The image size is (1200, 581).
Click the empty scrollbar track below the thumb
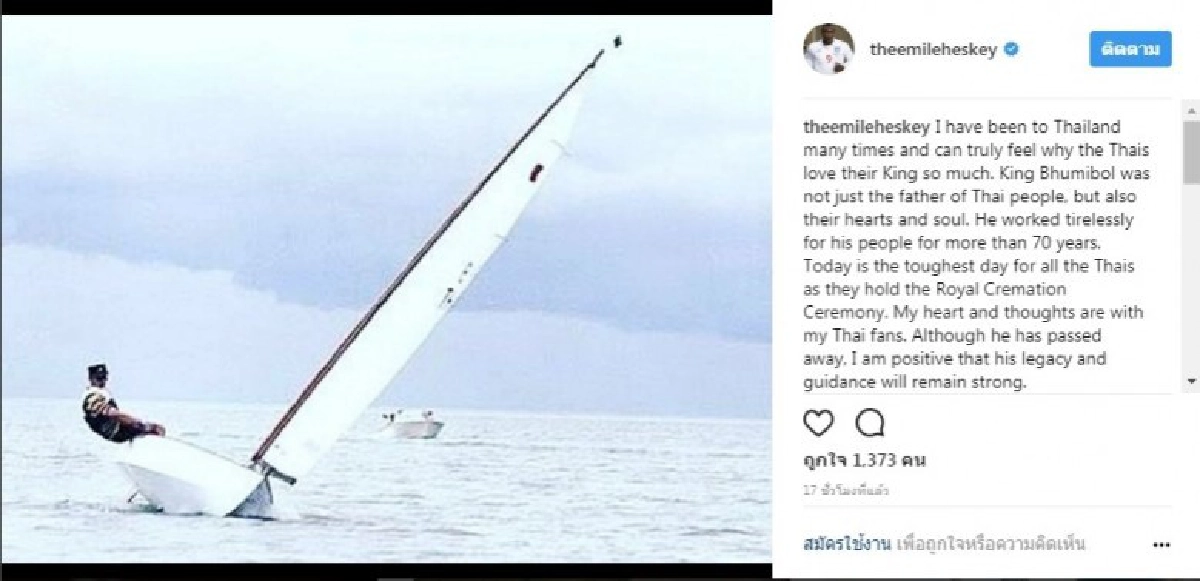(1191, 279)
